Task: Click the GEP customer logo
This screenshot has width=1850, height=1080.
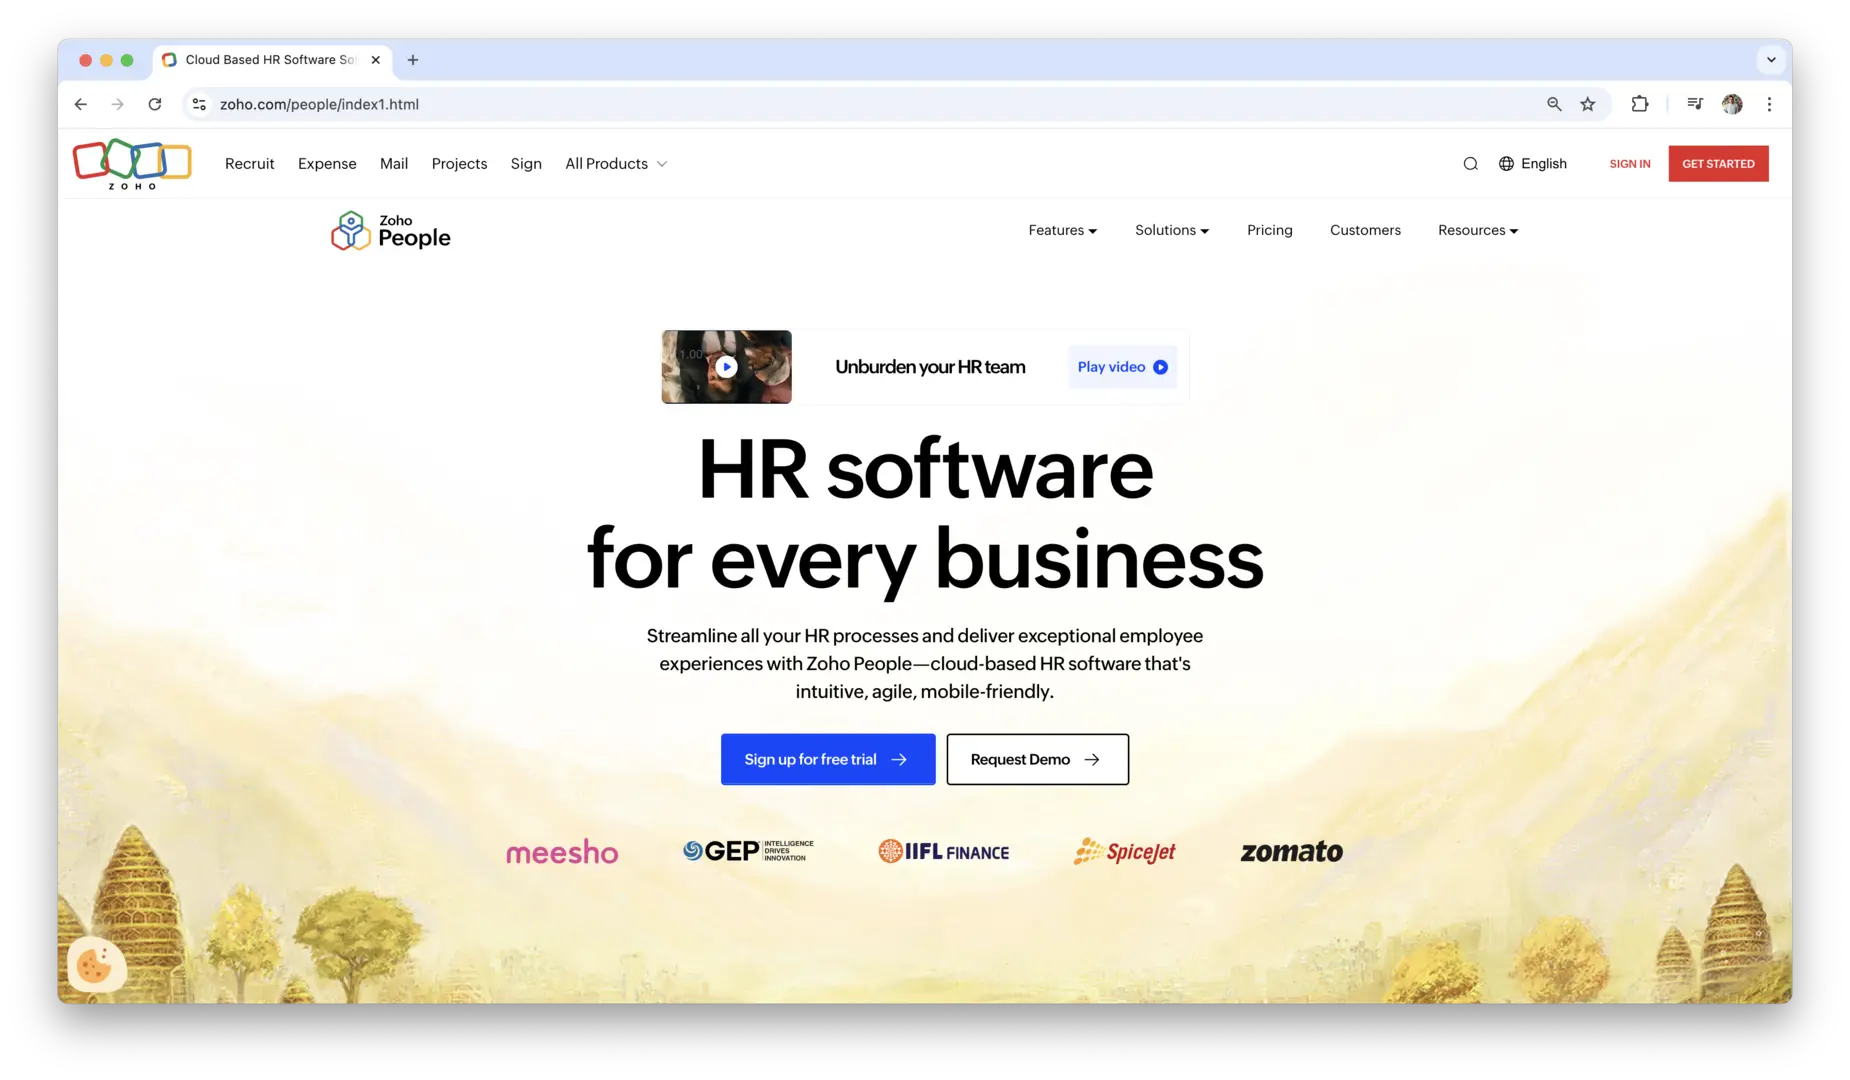Action: [x=748, y=851]
